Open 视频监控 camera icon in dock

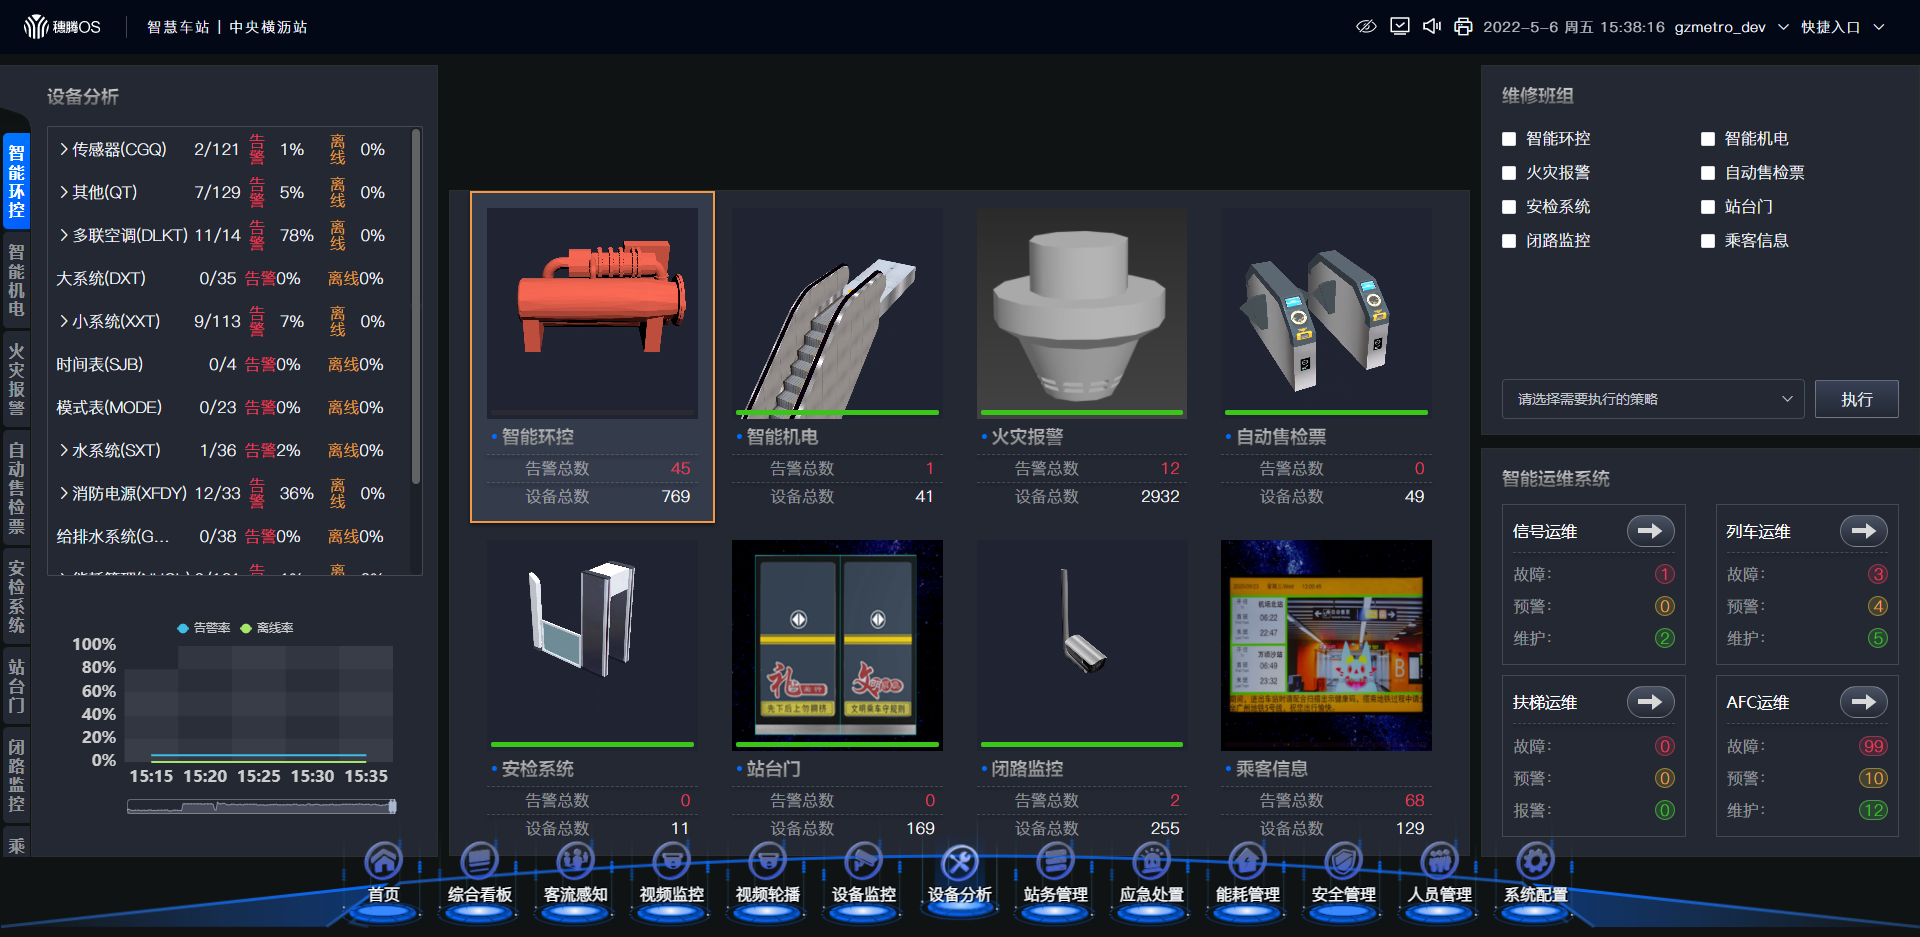pyautogui.click(x=671, y=862)
